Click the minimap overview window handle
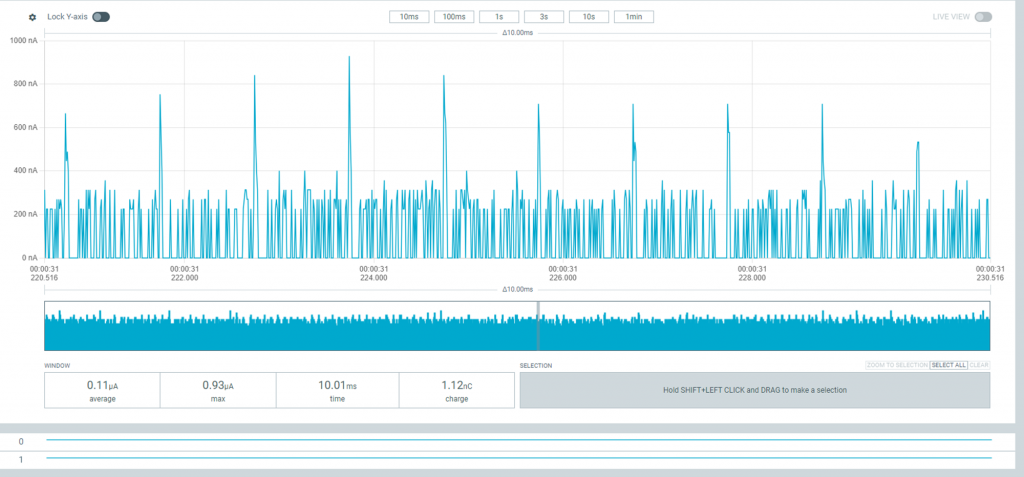This screenshot has height=477, width=1024. [x=538, y=326]
